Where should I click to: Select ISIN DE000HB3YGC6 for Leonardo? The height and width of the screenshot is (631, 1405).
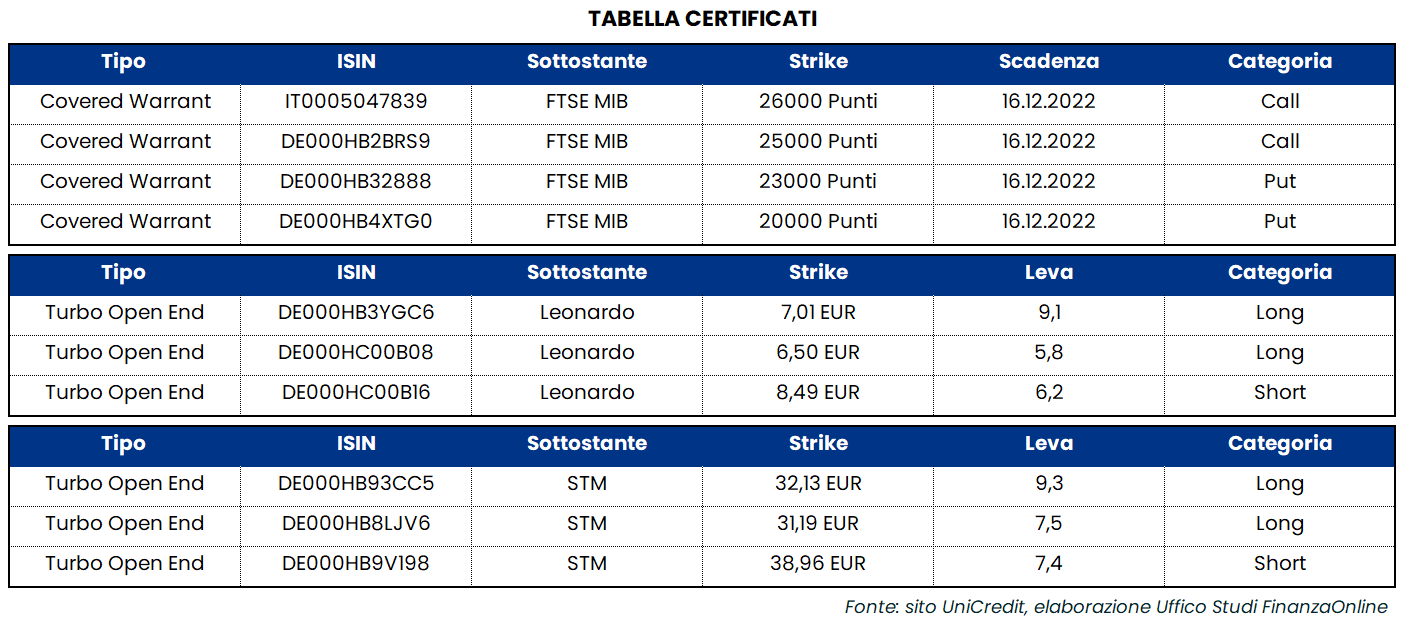tap(356, 312)
